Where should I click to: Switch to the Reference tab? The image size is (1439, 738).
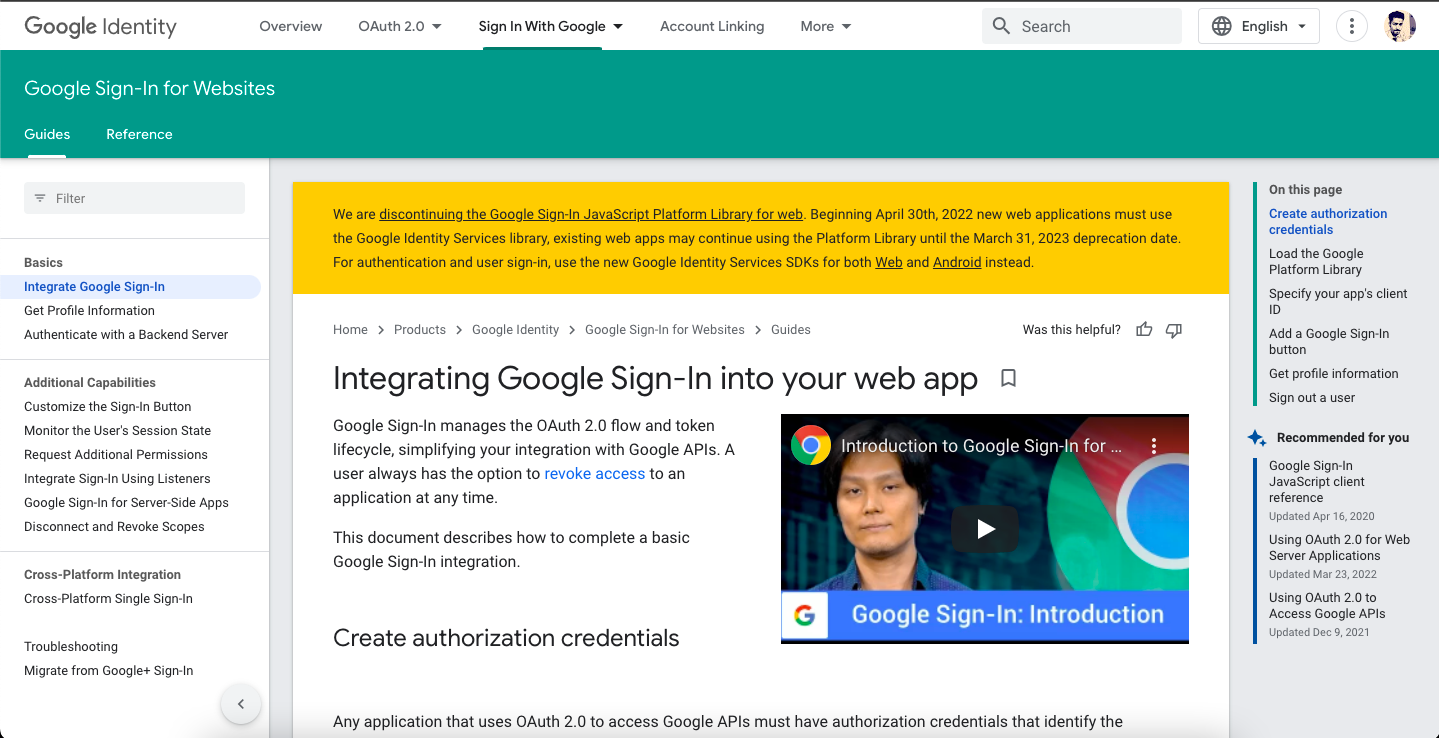[x=139, y=134]
